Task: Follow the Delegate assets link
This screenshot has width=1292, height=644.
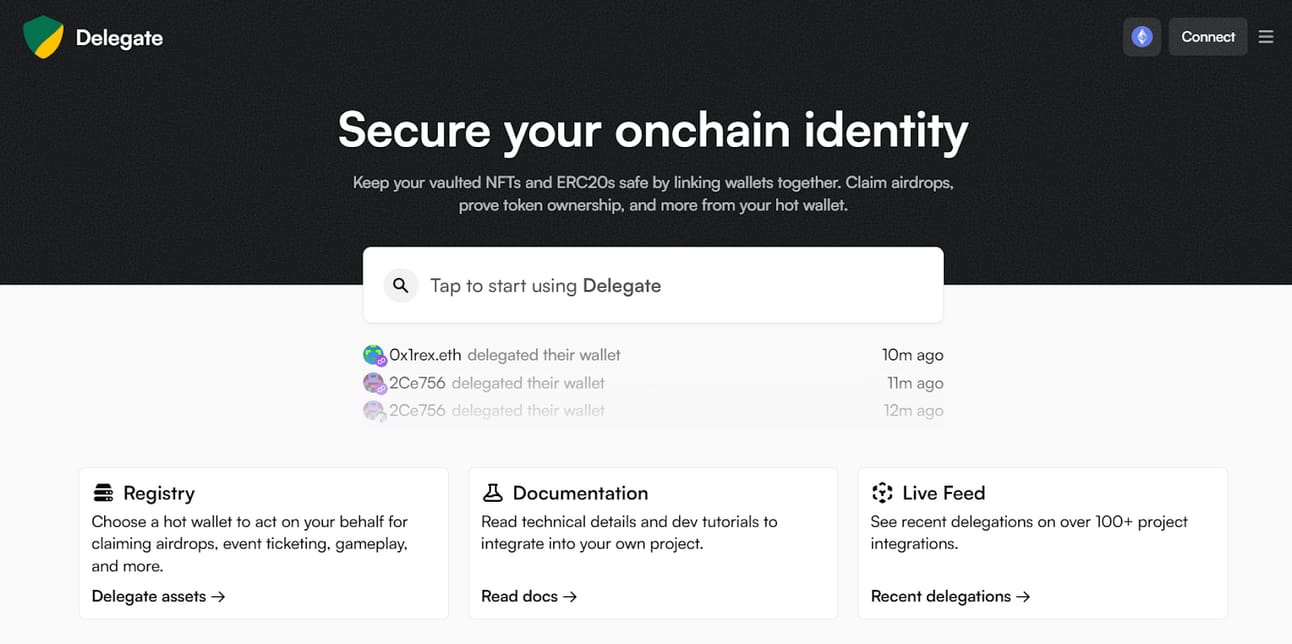Action: pyautogui.click(x=158, y=596)
